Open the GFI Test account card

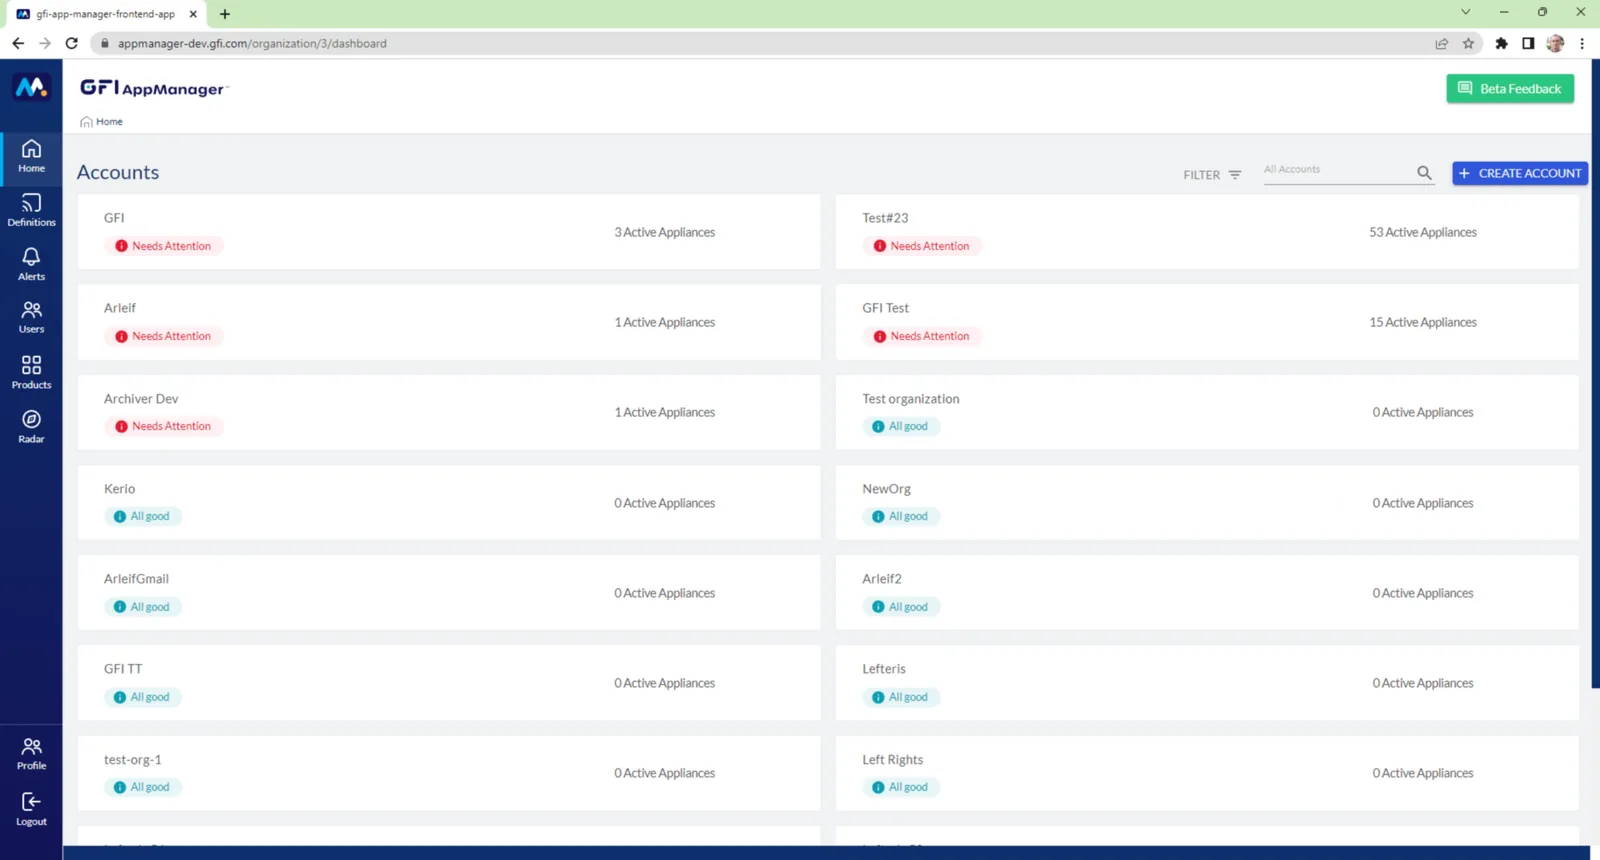(x=1207, y=322)
